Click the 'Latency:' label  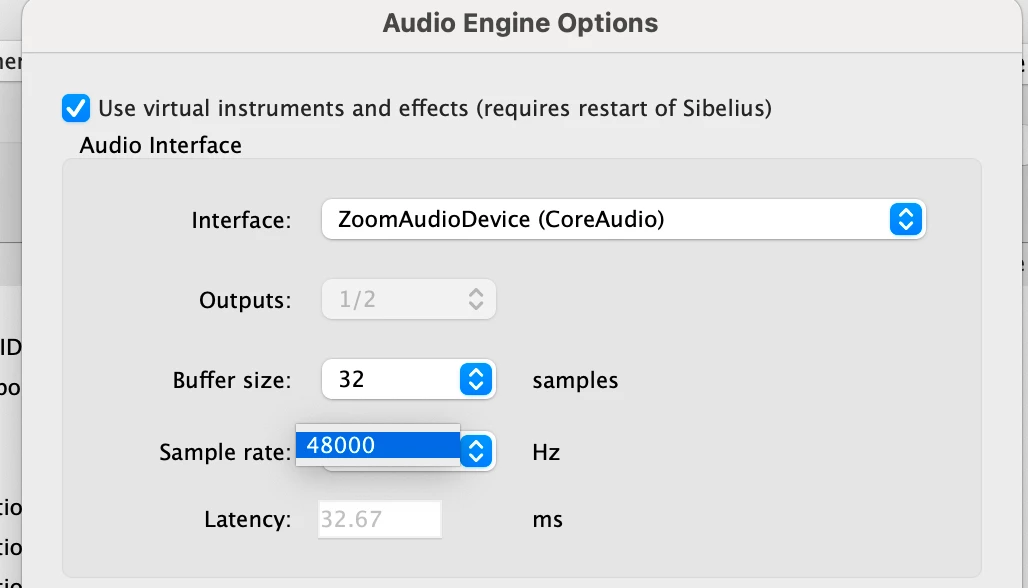point(248,520)
